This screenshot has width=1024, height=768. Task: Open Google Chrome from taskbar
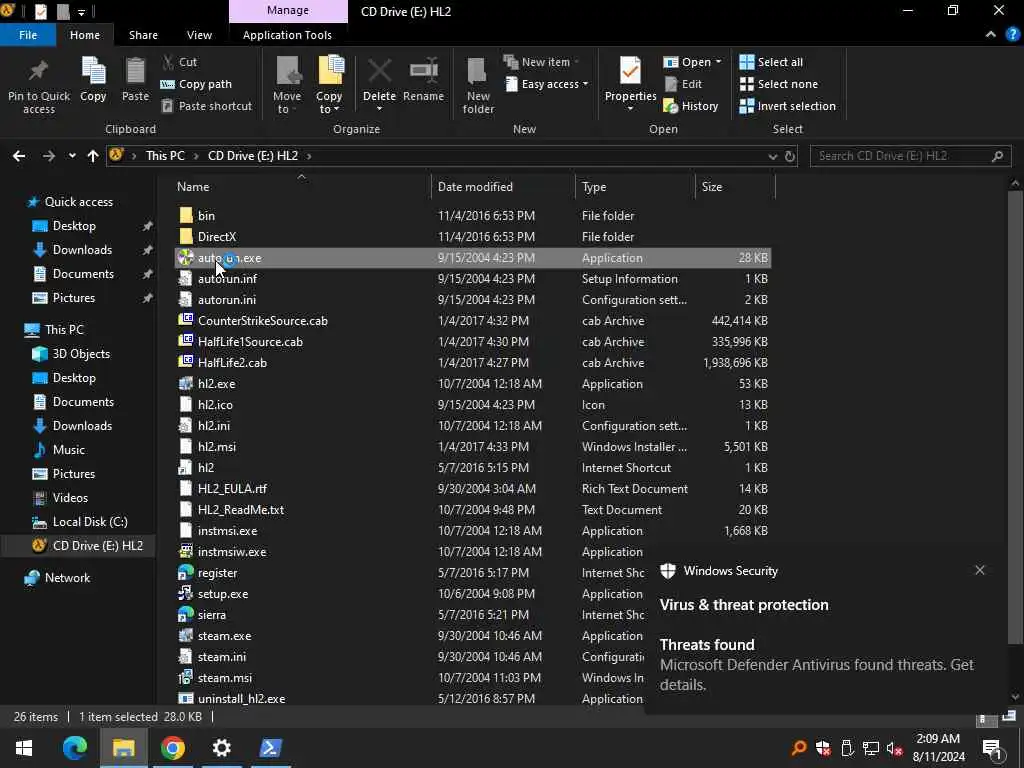(172, 748)
